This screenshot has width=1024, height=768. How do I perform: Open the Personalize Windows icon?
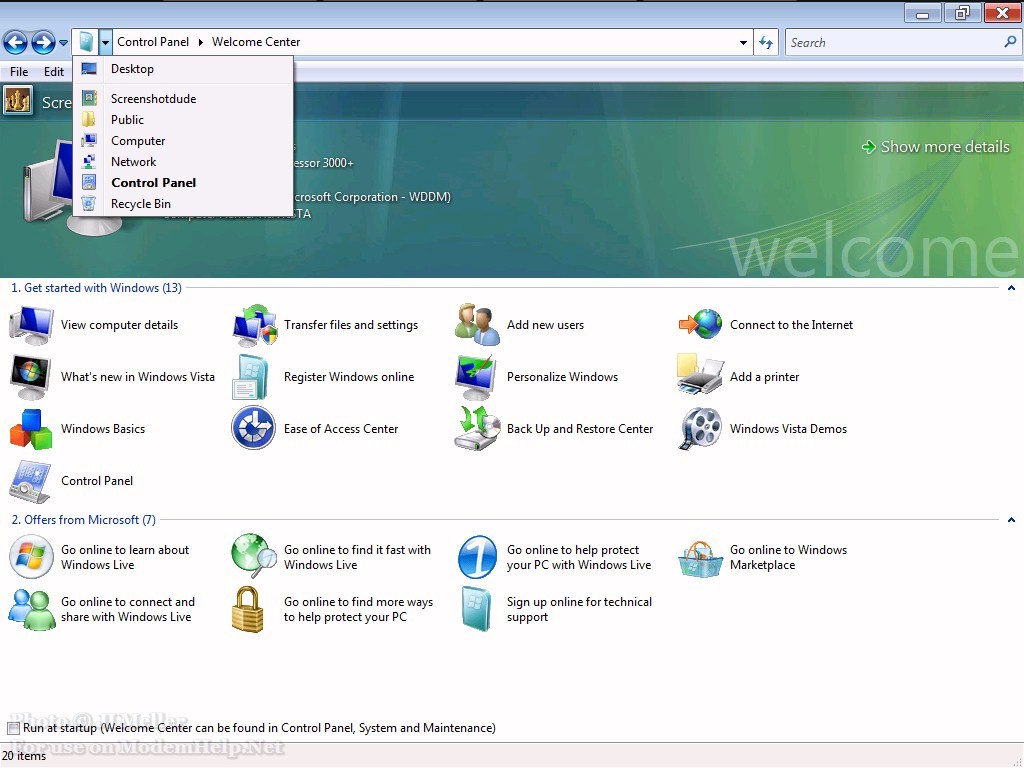(477, 377)
